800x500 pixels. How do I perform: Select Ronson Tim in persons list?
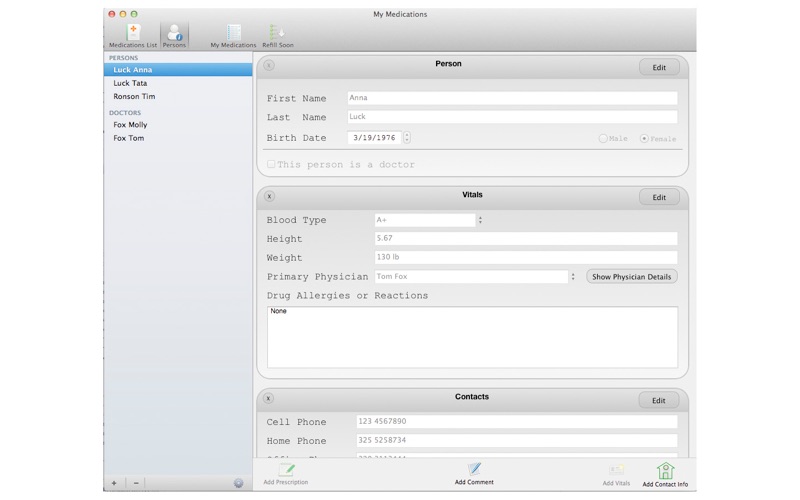pos(134,97)
